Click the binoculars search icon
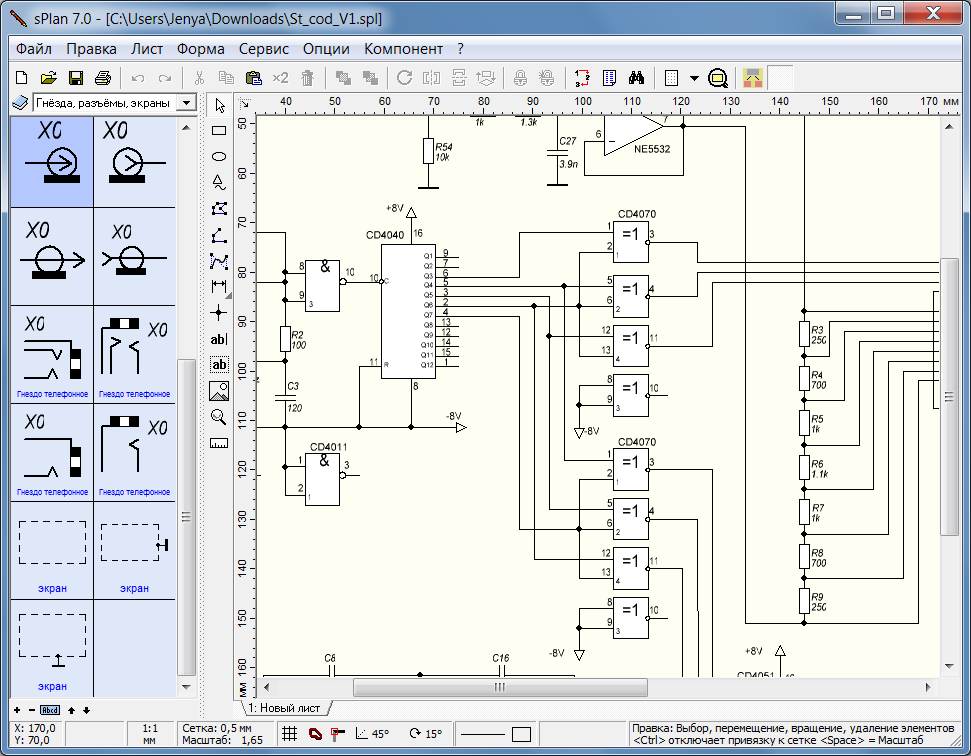The image size is (971, 756). click(636, 78)
